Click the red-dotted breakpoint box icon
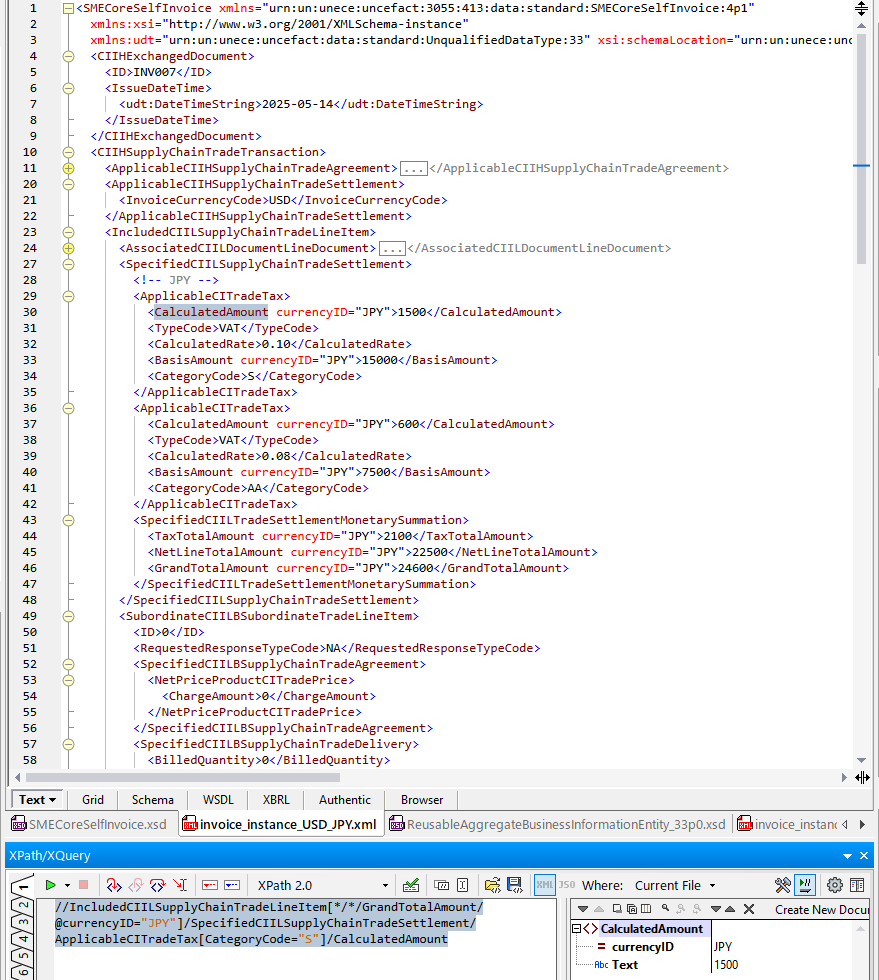This screenshot has height=980, width=879. [210, 885]
